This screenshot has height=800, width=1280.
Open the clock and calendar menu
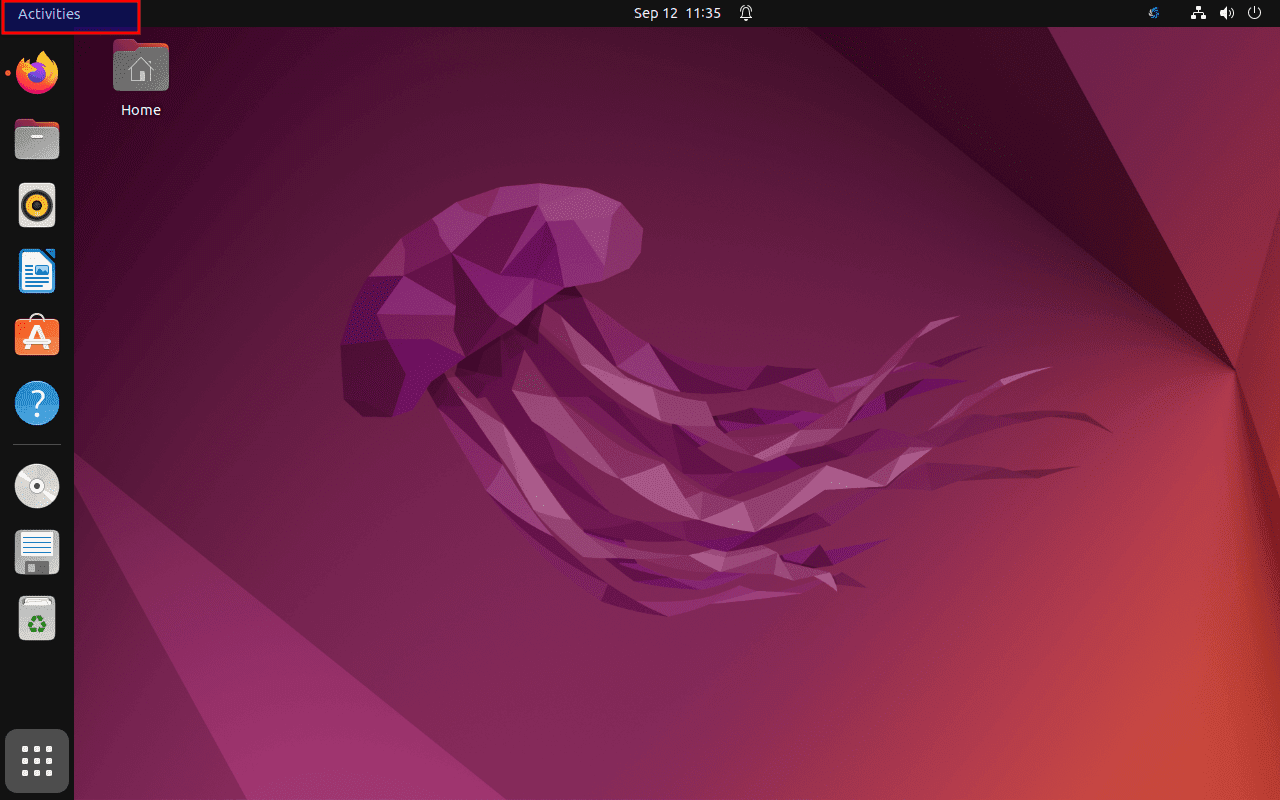676,14
